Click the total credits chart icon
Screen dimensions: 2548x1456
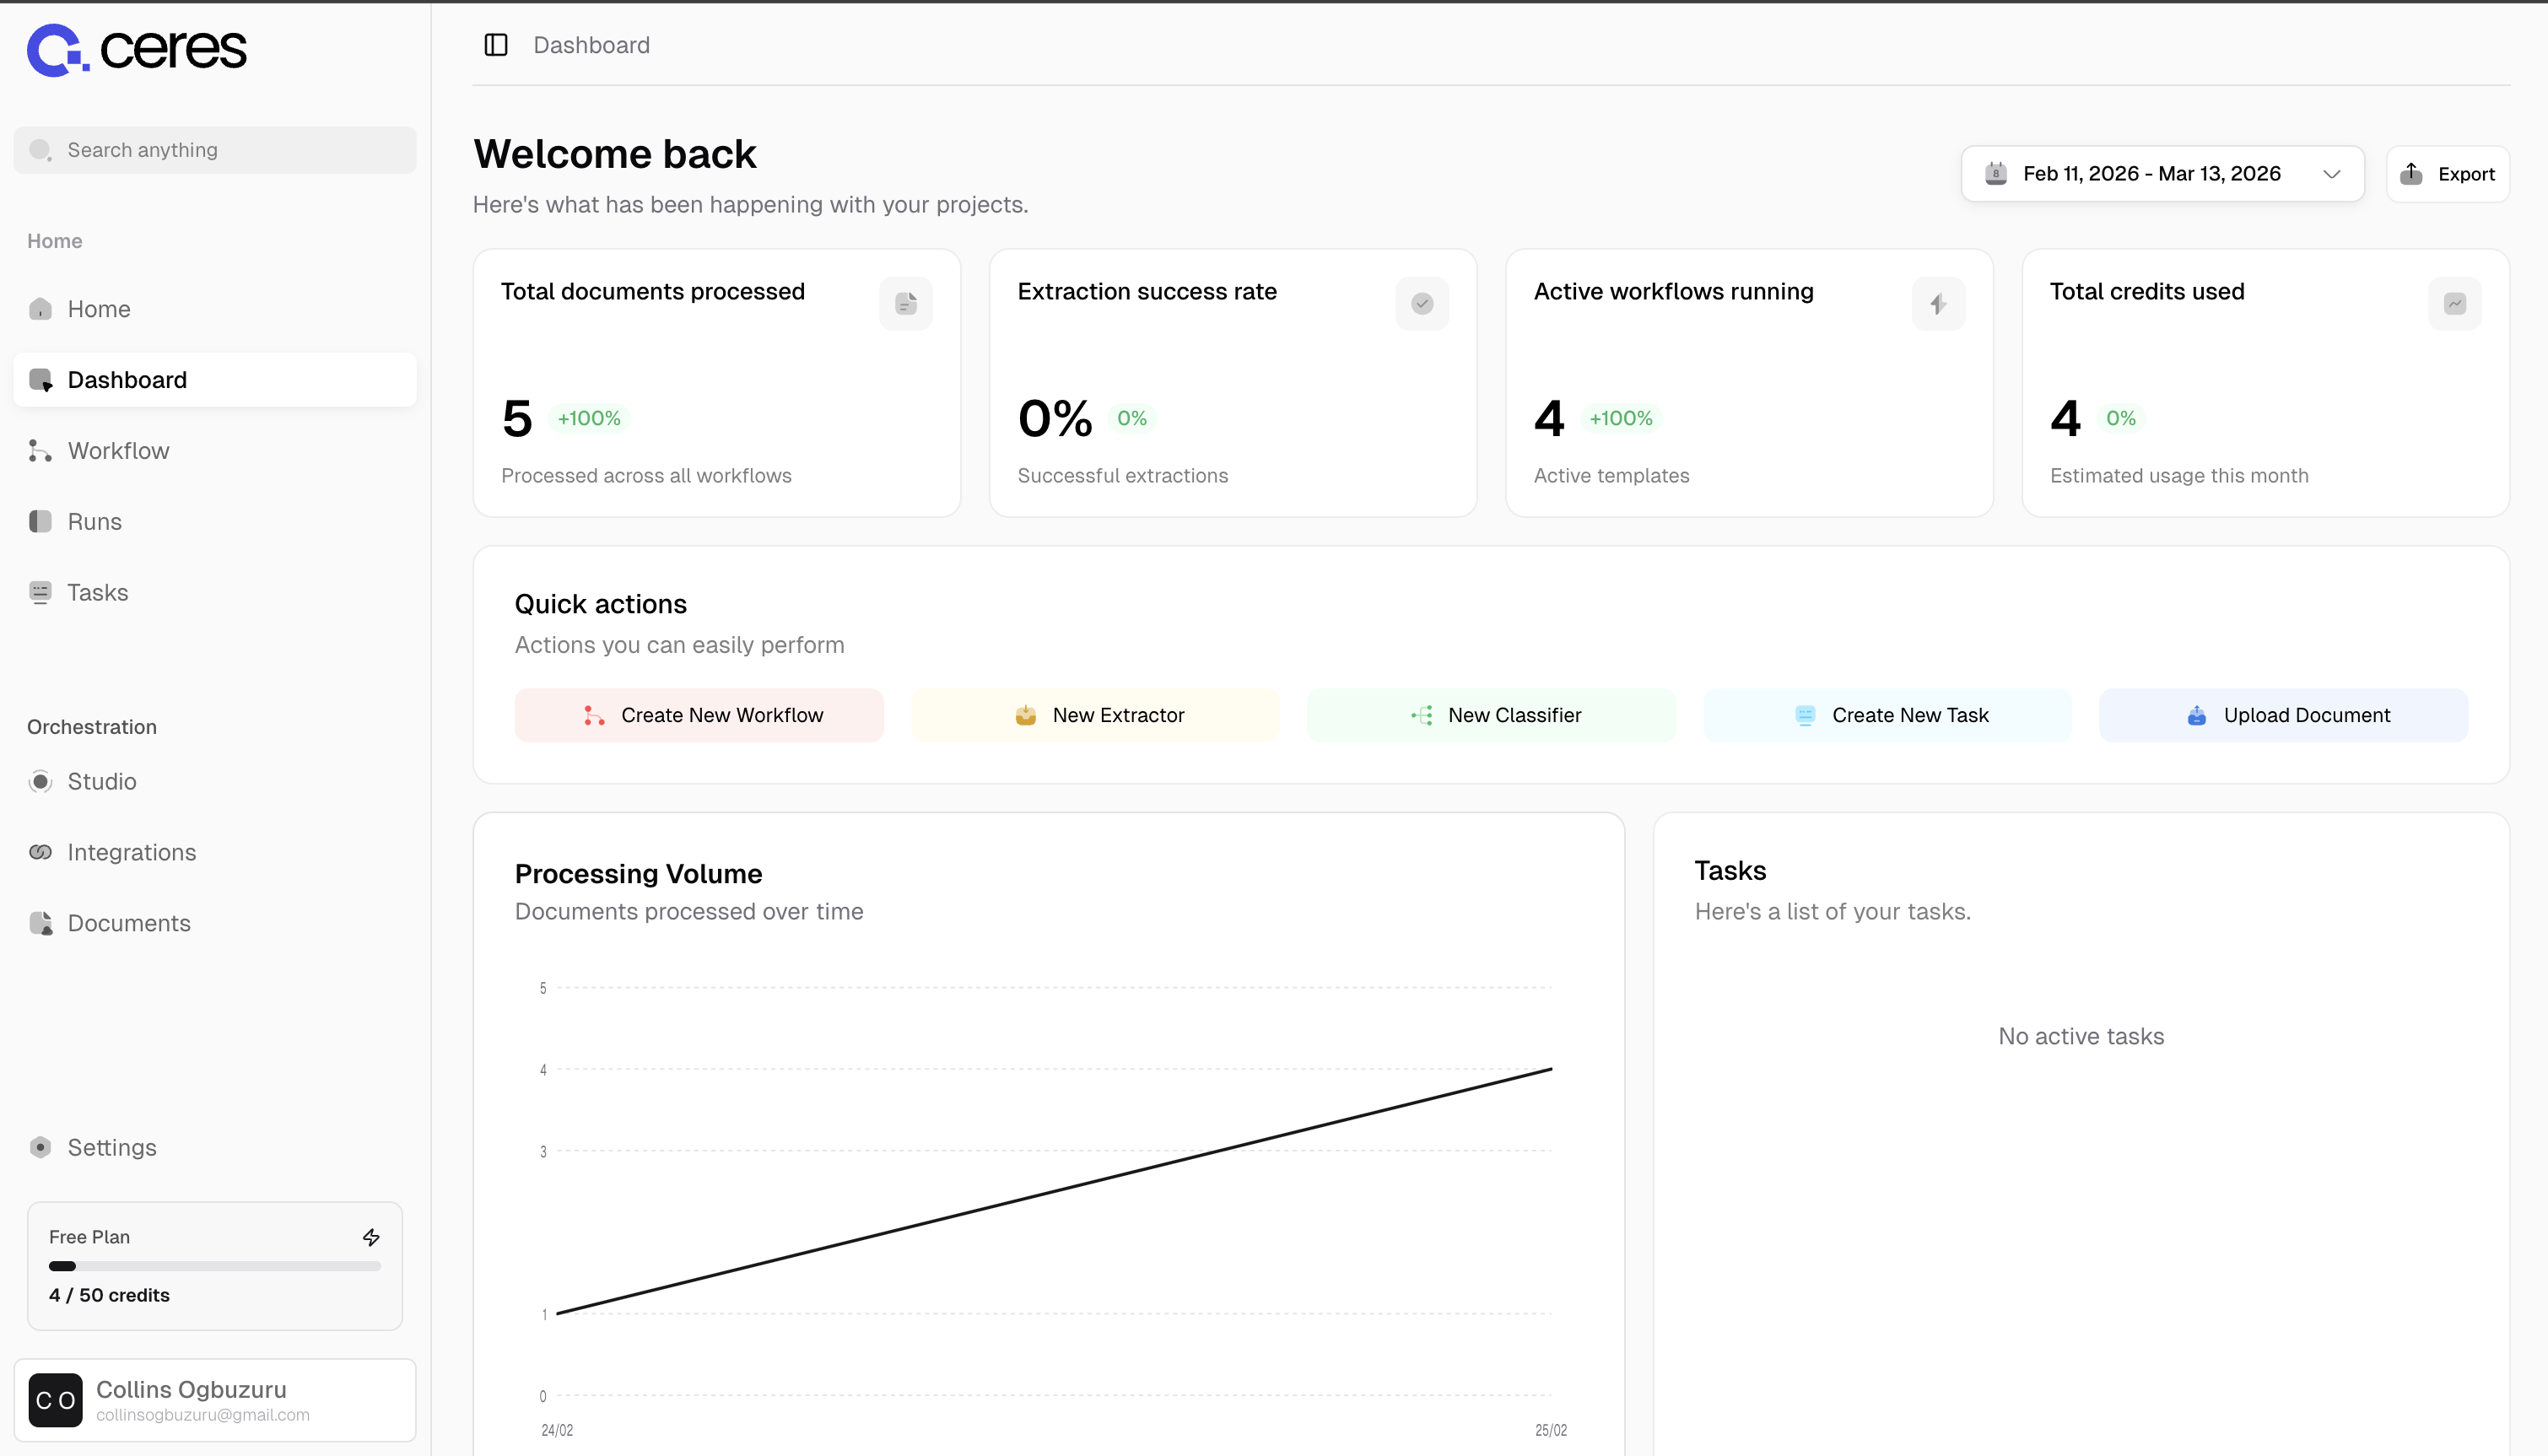(x=2454, y=304)
